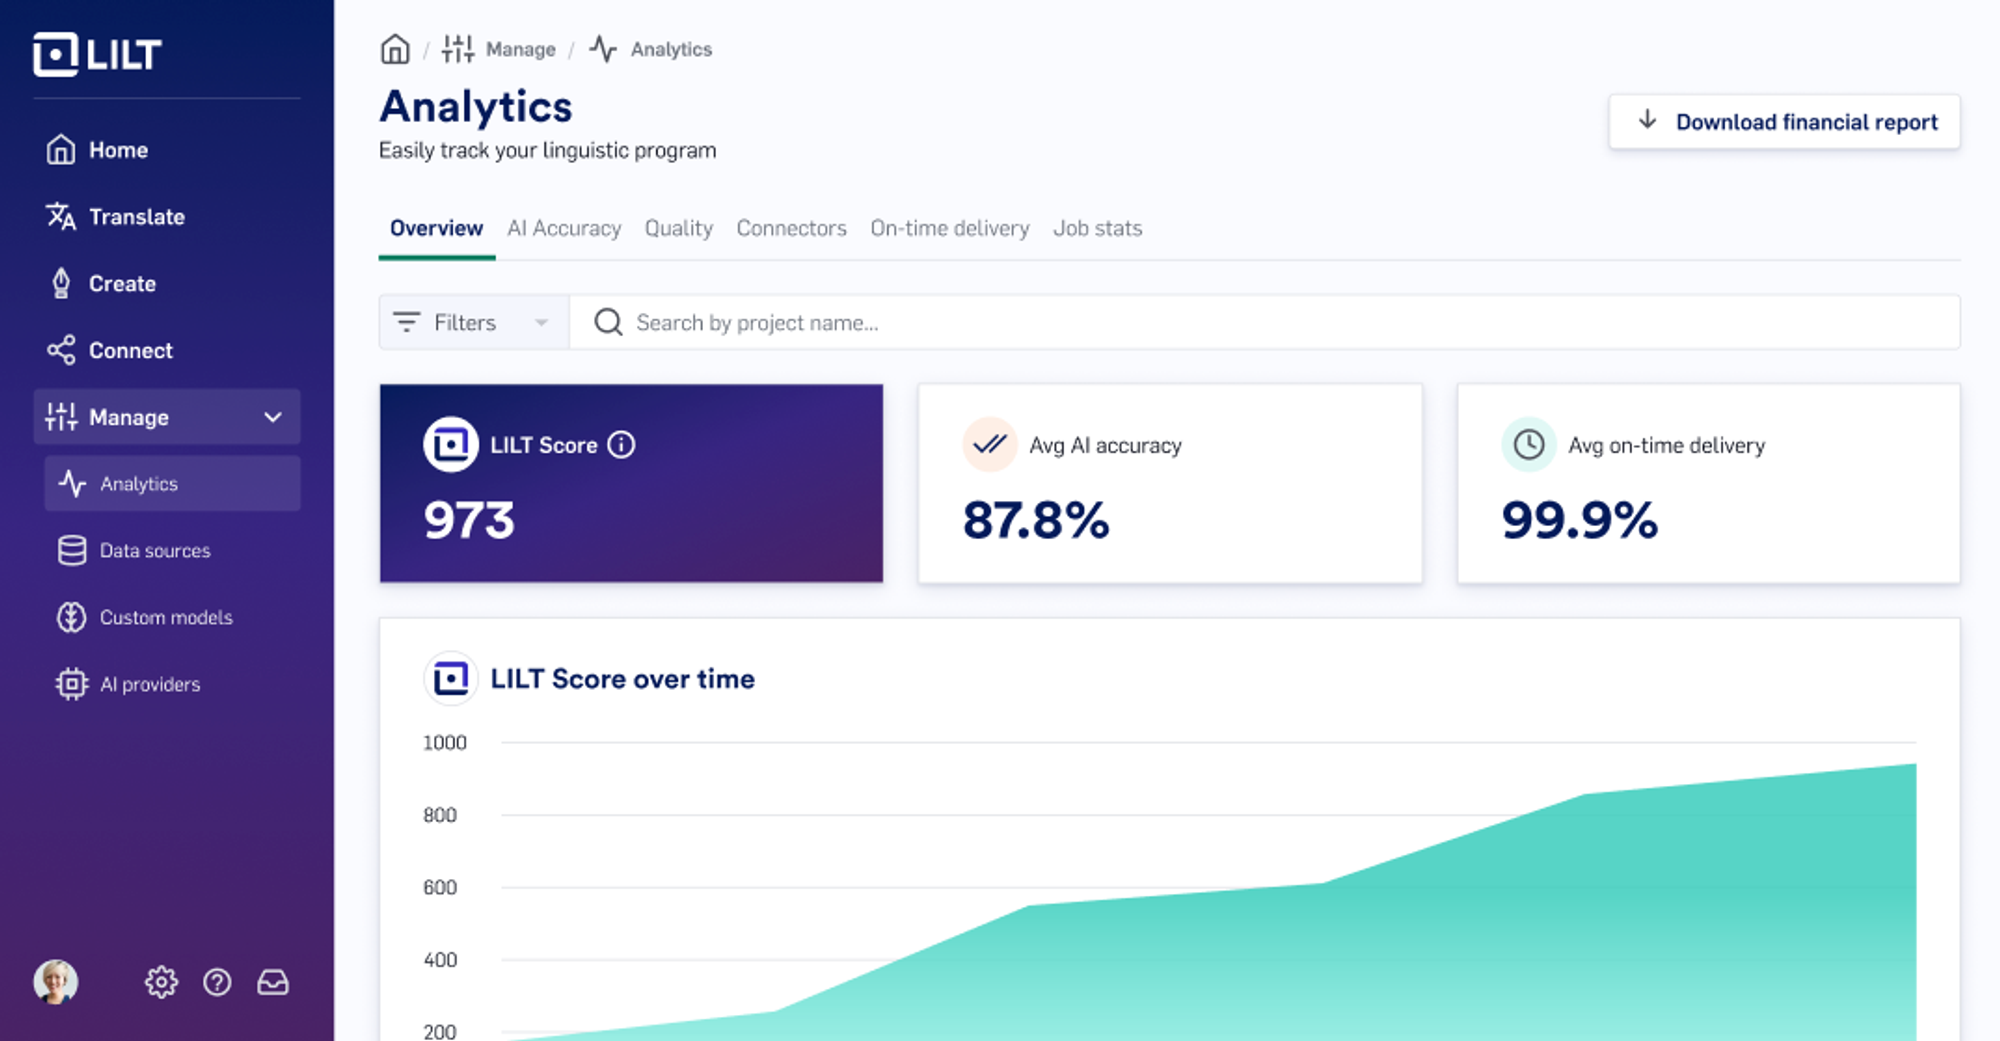Click the 800 axis label
The width and height of the screenshot is (2000, 1041).
click(440, 815)
